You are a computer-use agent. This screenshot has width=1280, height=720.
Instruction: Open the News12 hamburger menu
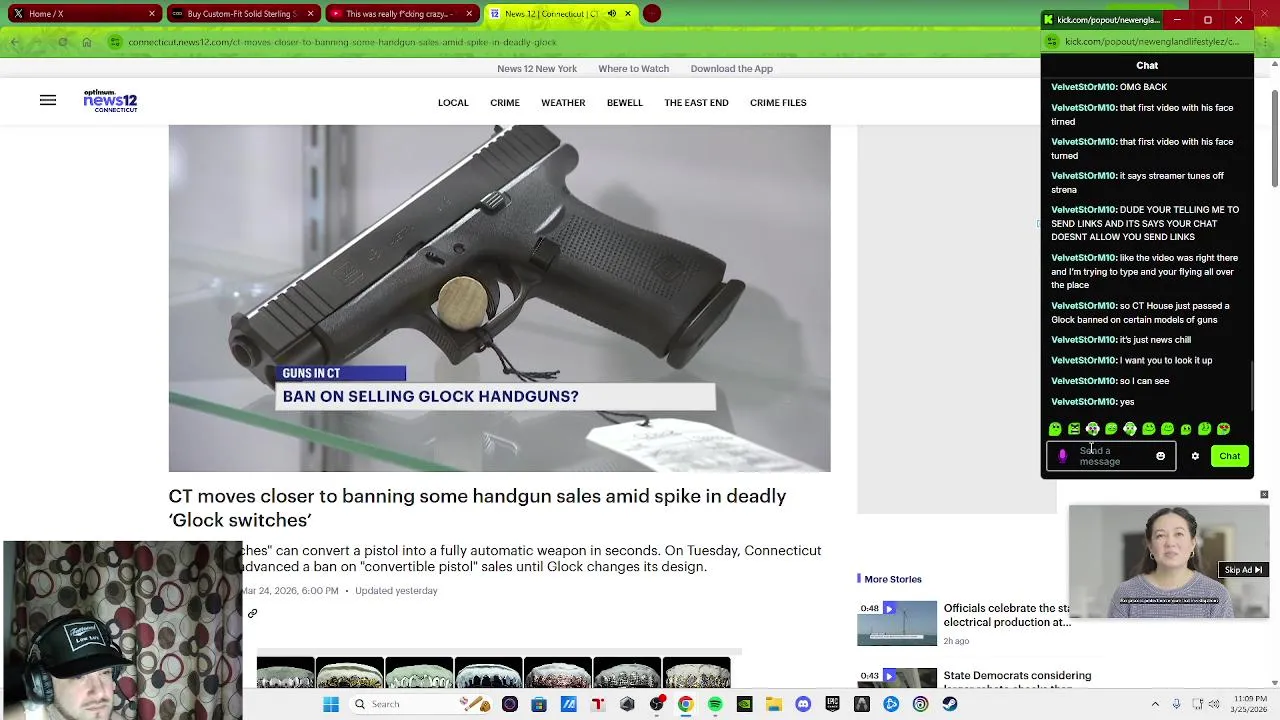click(47, 100)
